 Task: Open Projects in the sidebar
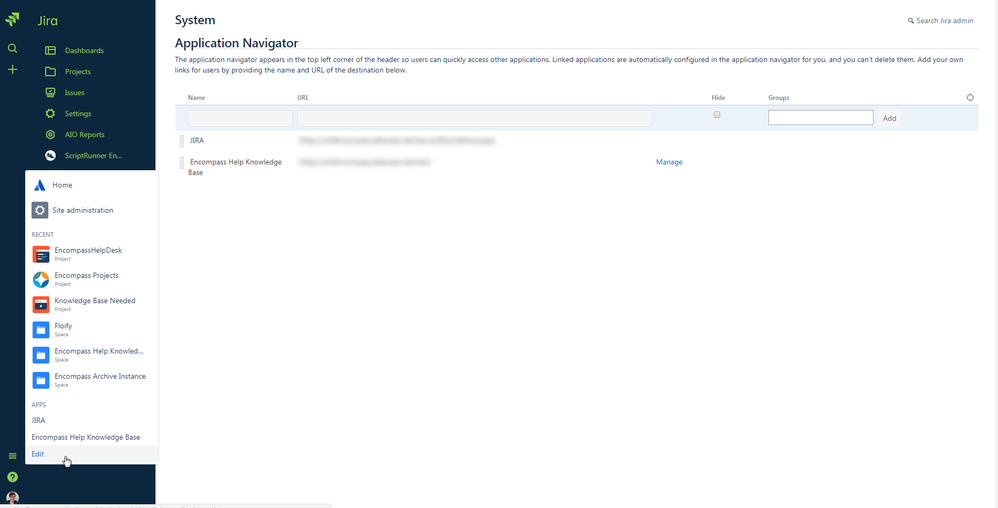[78, 71]
